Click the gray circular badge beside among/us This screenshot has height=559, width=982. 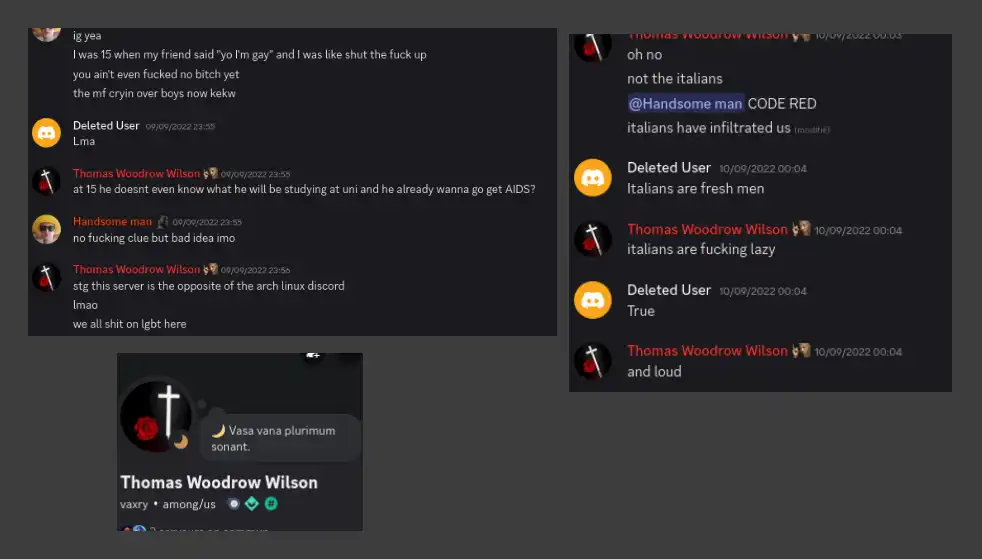[233, 504]
